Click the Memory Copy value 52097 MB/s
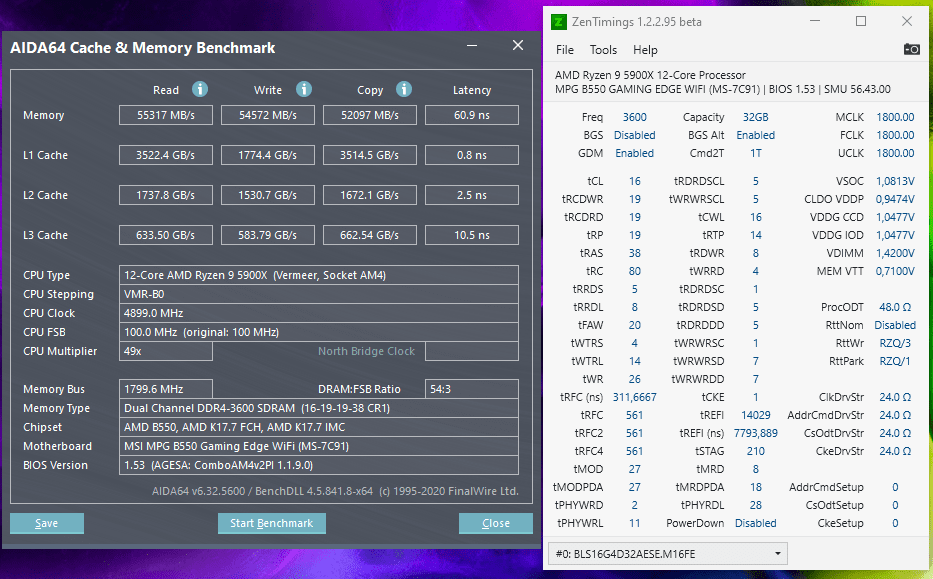Screen dimensions: 933x579 pyautogui.click(x=370, y=115)
